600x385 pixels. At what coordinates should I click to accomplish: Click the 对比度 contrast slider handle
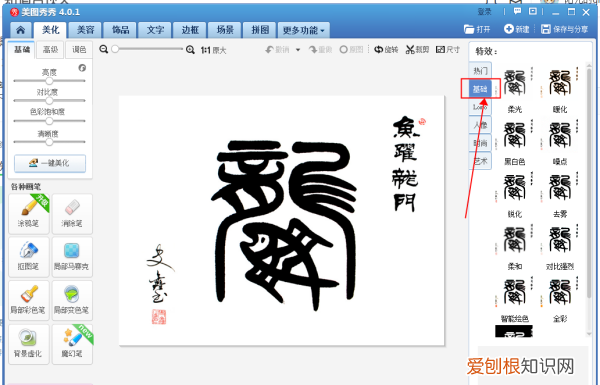[49, 101]
